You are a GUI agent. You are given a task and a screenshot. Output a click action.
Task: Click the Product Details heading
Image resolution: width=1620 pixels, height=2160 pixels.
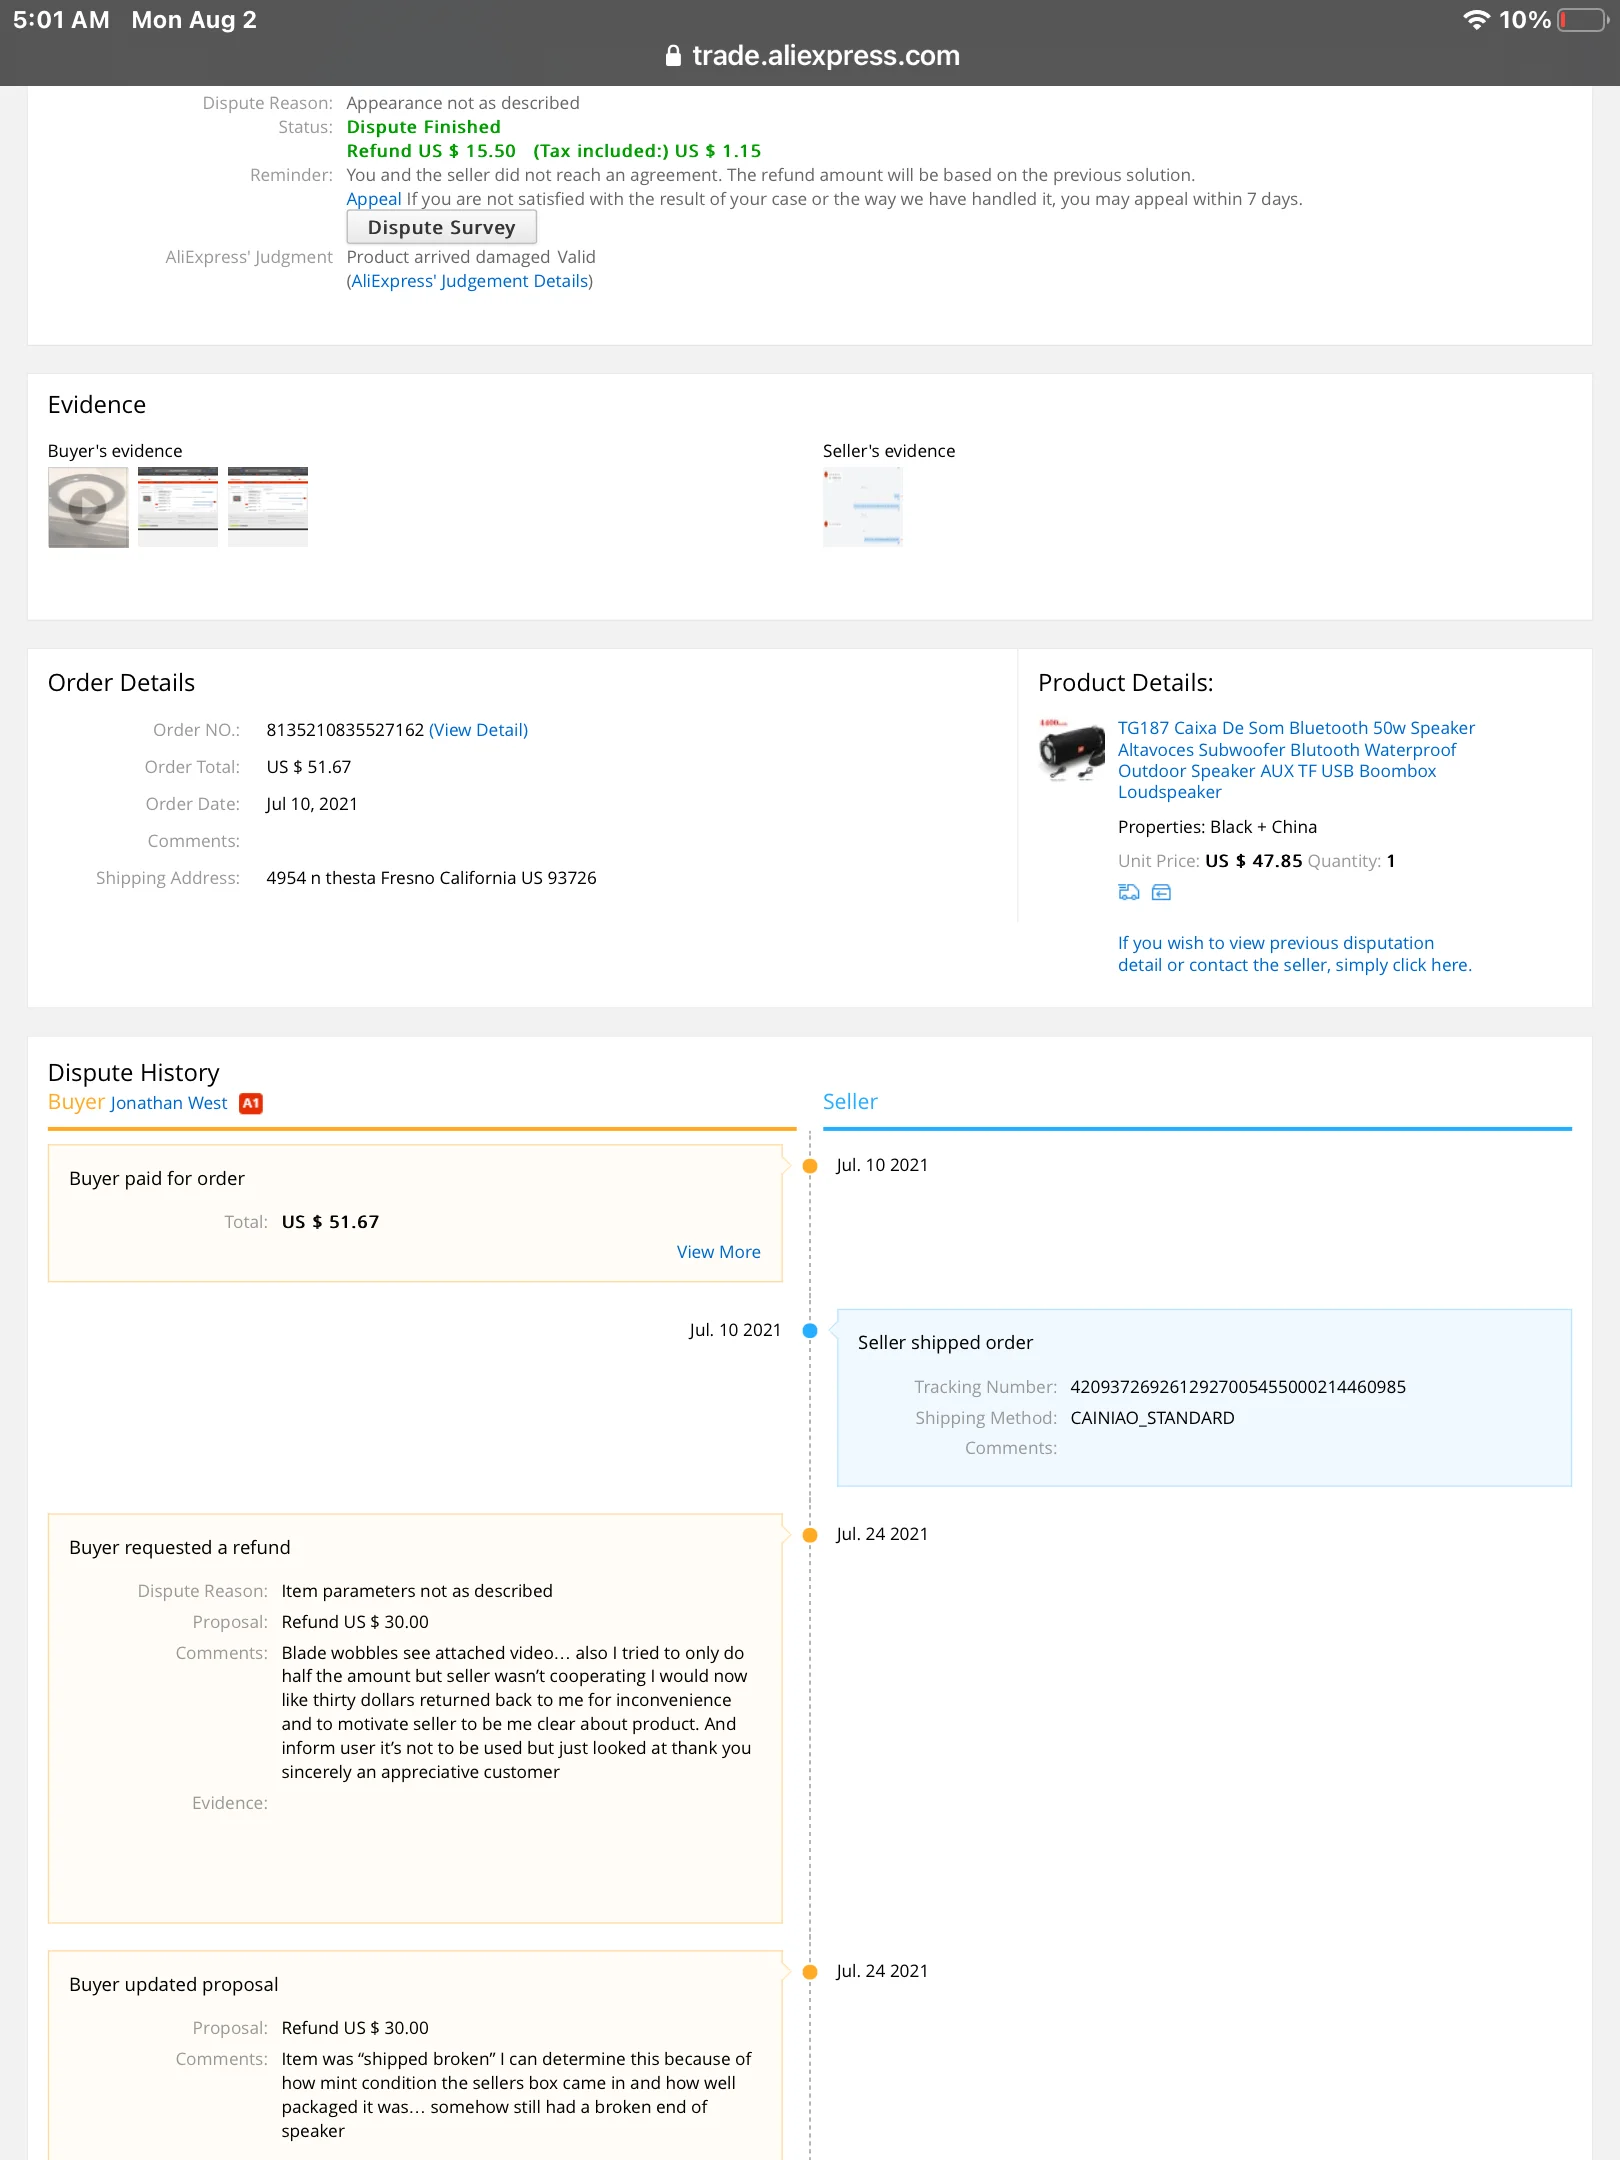click(1126, 683)
